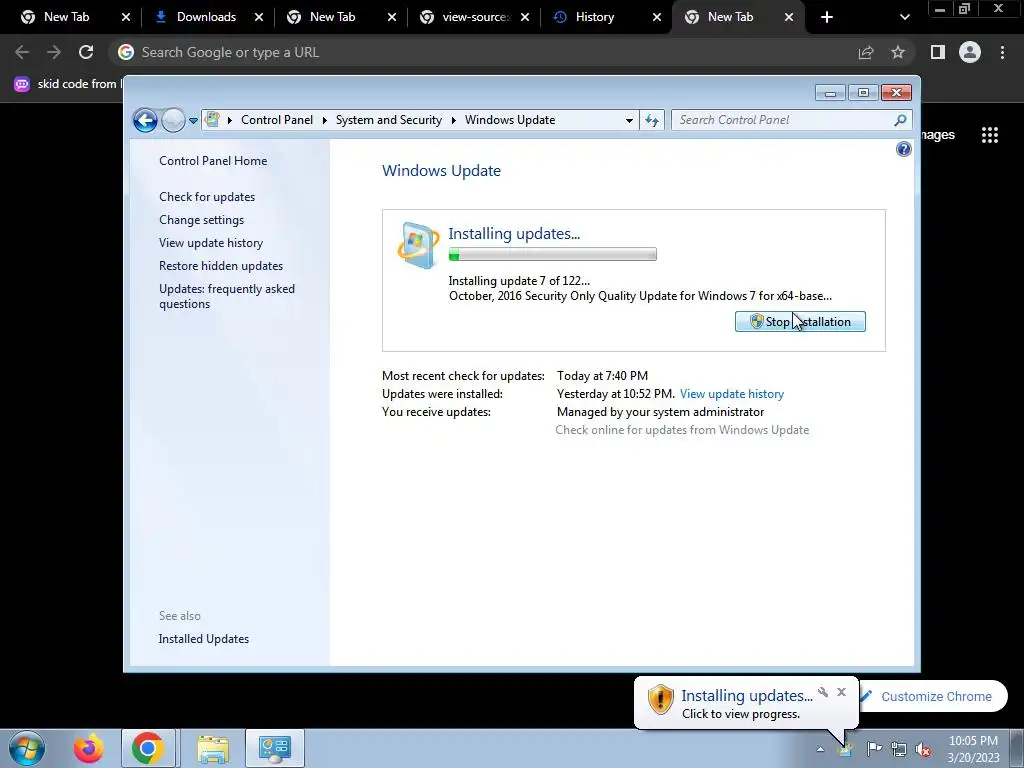
Task: Open View update history in sidebar
Action: click(x=211, y=243)
